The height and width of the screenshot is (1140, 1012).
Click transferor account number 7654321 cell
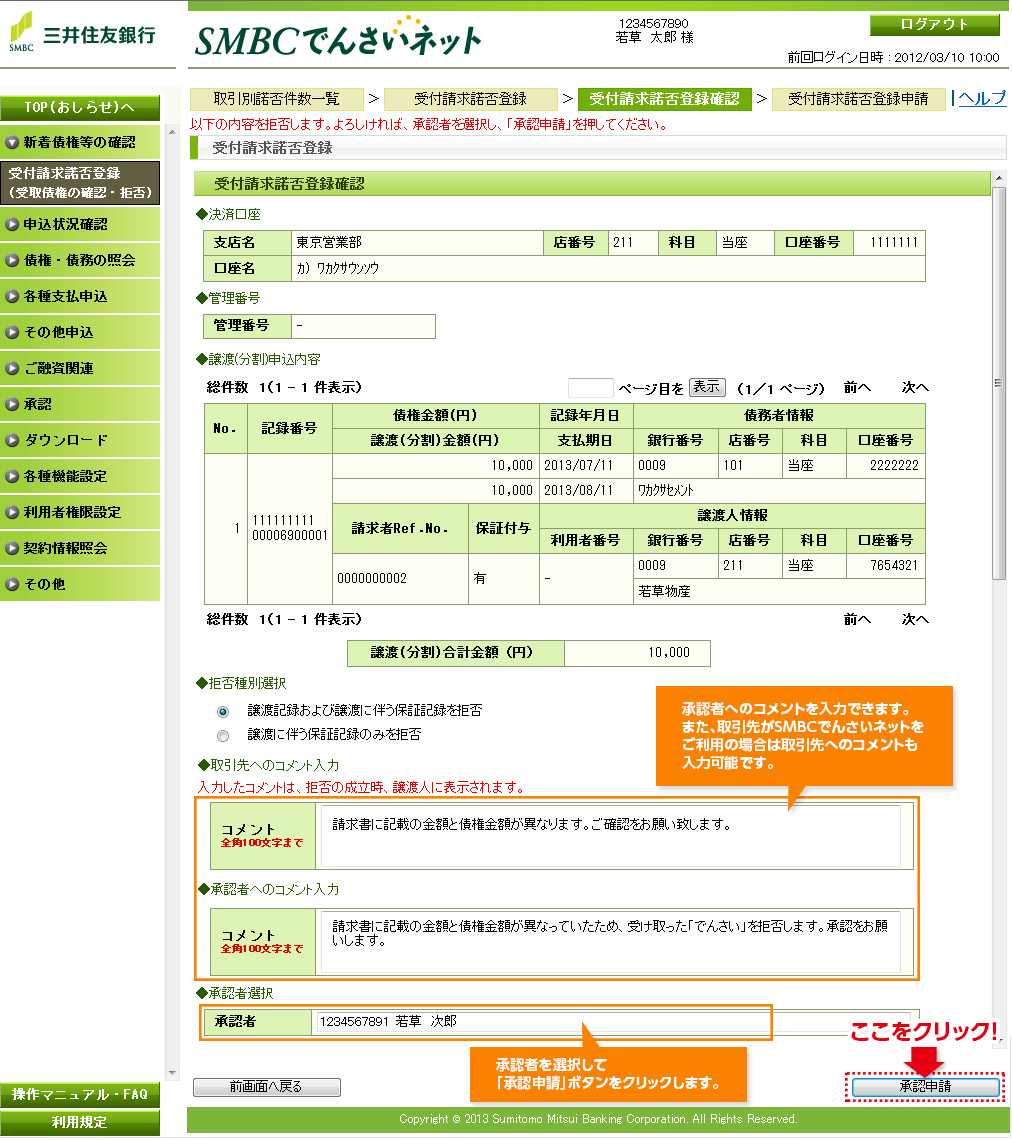886,566
